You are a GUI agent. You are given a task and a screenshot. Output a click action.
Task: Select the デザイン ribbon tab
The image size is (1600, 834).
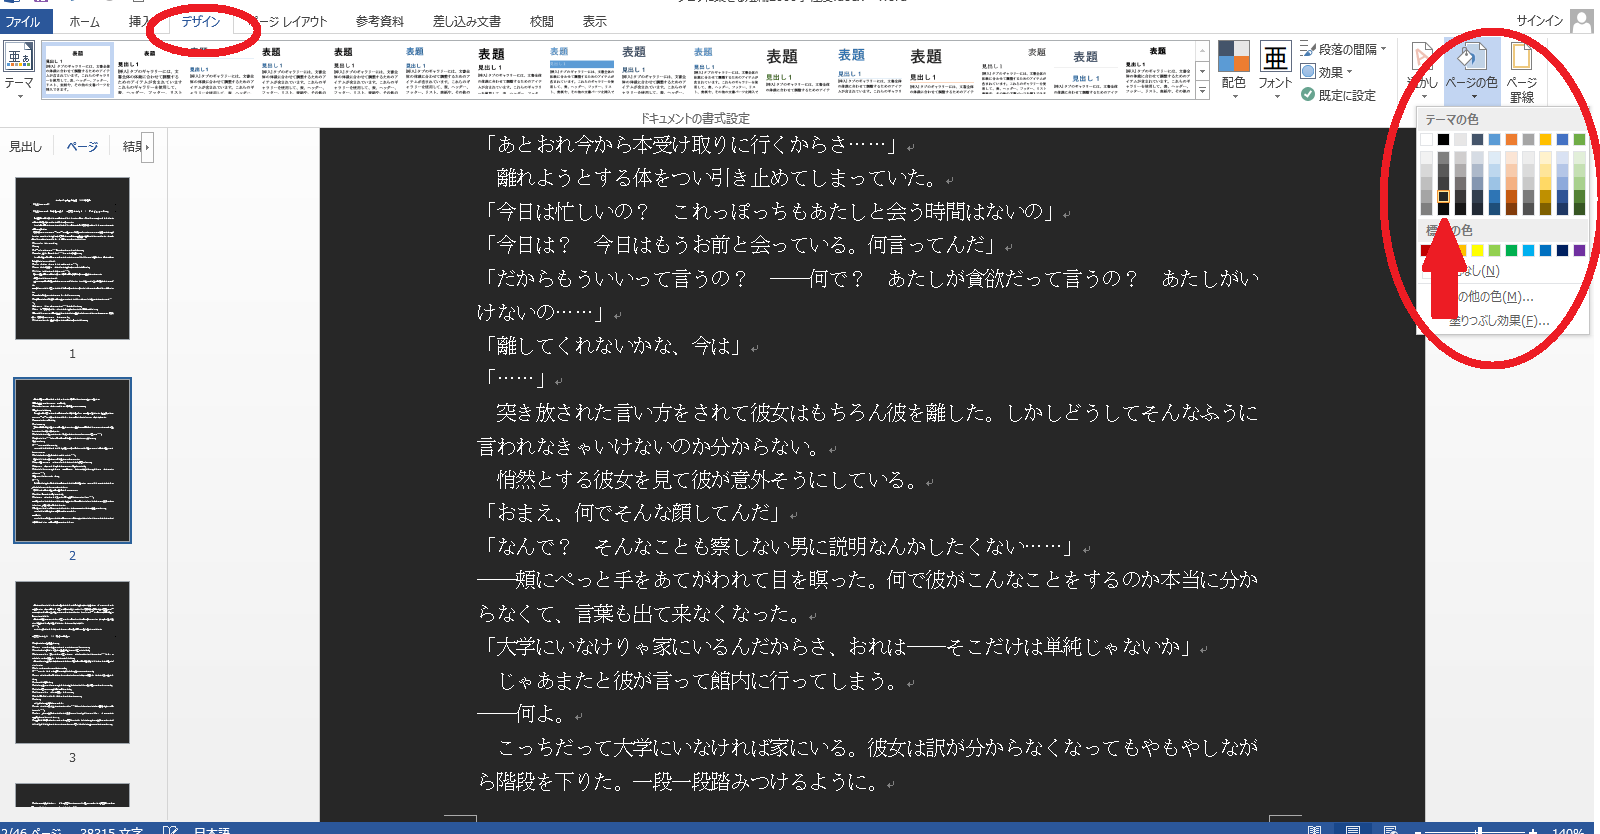[201, 21]
